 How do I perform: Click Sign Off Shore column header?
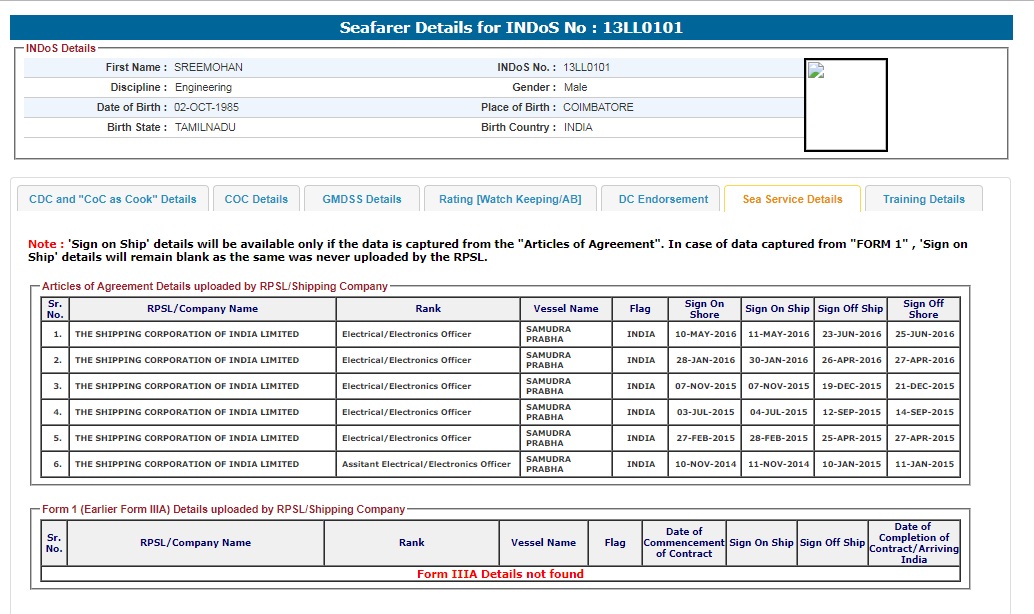click(923, 309)
